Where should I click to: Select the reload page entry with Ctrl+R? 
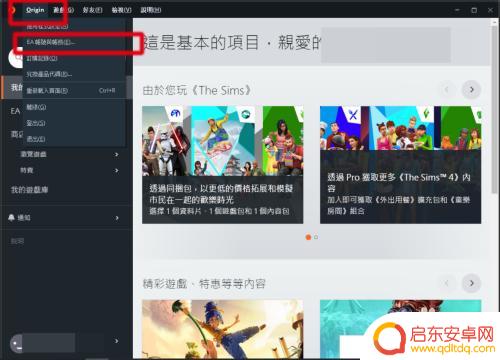[x=74, y=91]
